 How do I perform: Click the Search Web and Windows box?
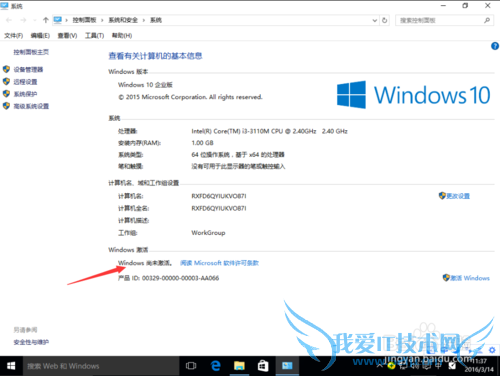click(101, 366)
